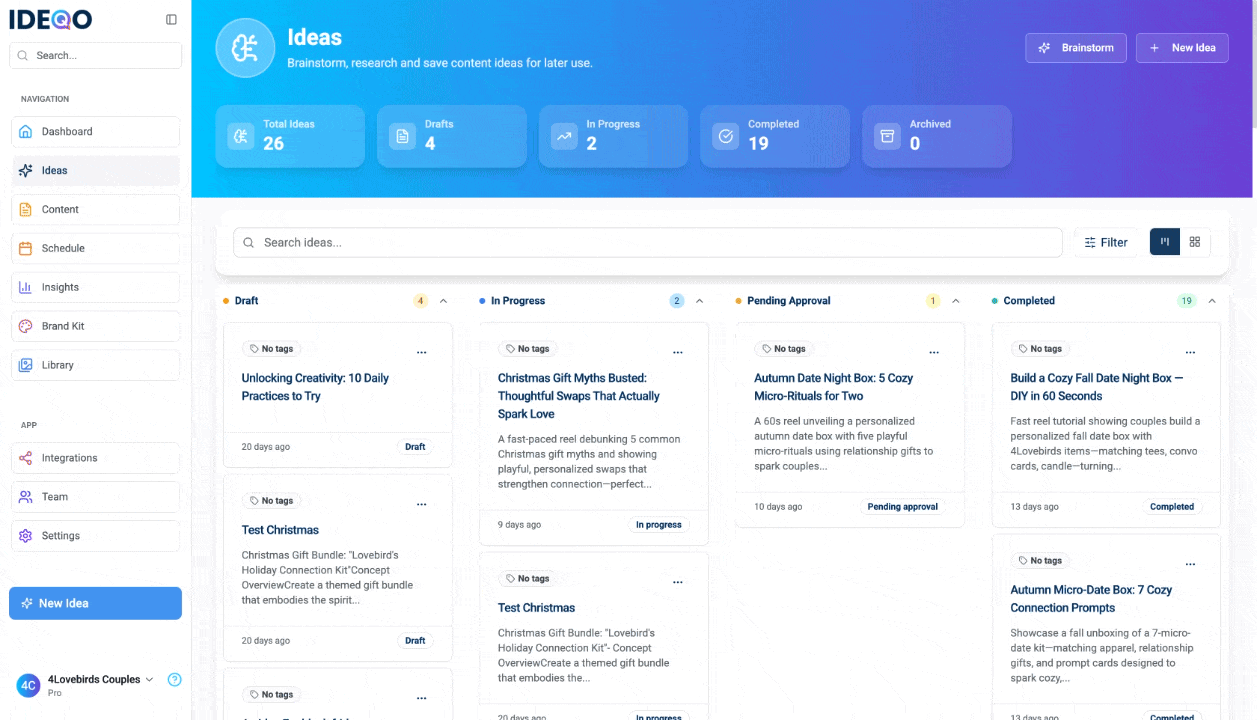This screenshot has height=720, width=1257.
Task: Open the help question-mark bubble near the account
Action: [174, 679]
